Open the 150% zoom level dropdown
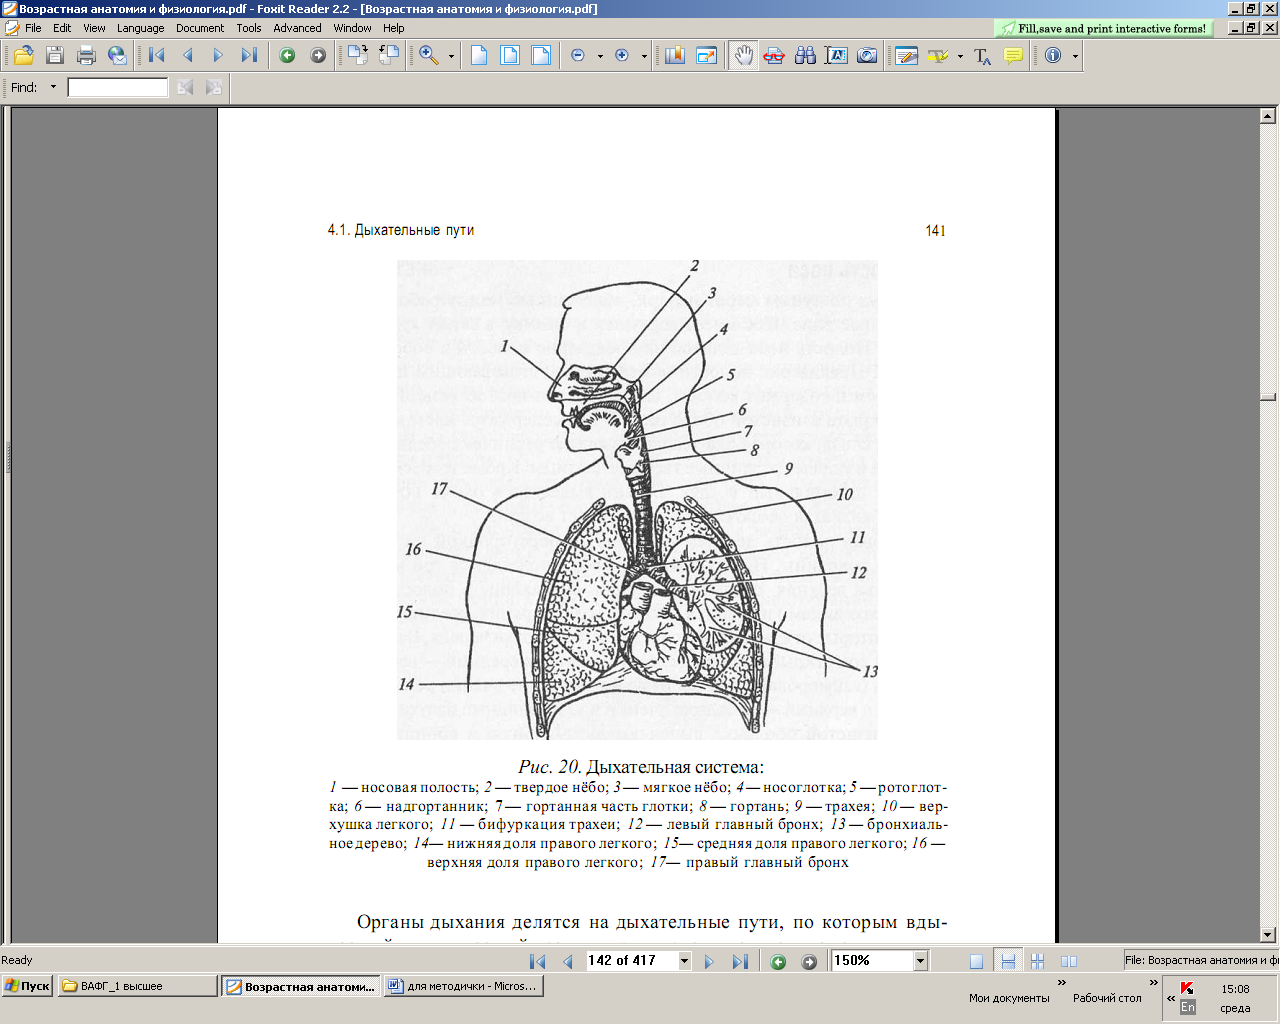Image resolution: width=1280 pixels, height=1024 pixels. tap(920, 961)
